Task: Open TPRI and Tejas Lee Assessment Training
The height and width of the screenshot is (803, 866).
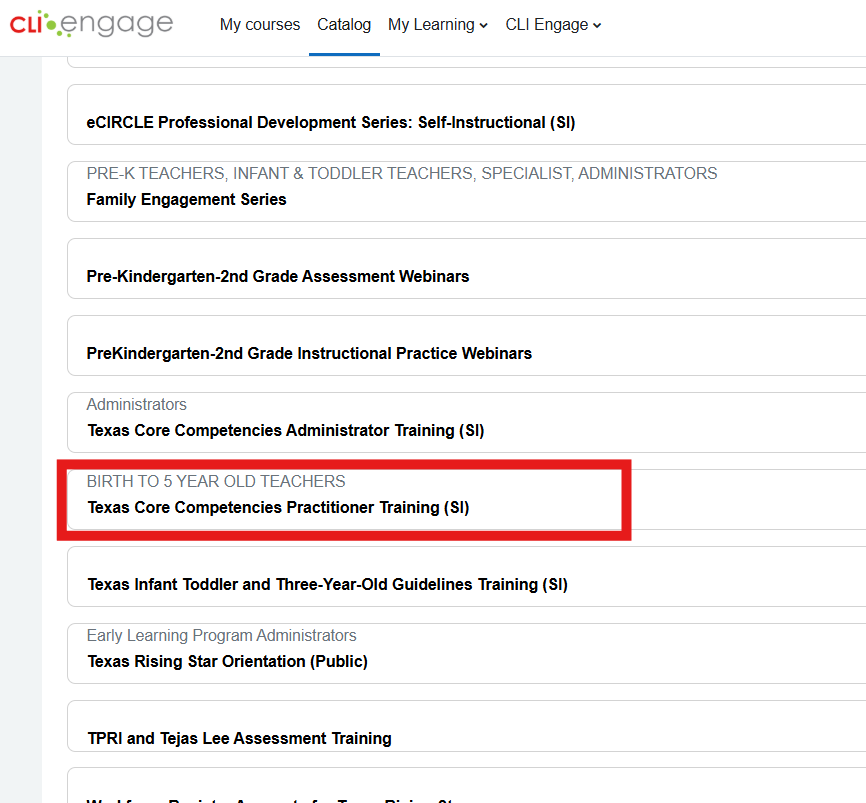Action: pyautogui.click(x=239, y=739)
